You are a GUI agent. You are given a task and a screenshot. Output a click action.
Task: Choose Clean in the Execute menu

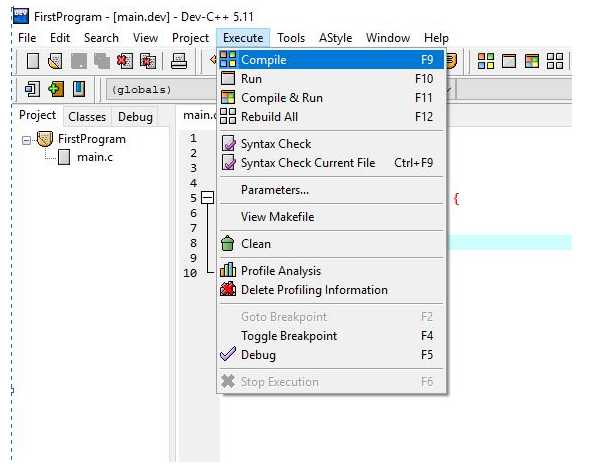pos(332,244)
